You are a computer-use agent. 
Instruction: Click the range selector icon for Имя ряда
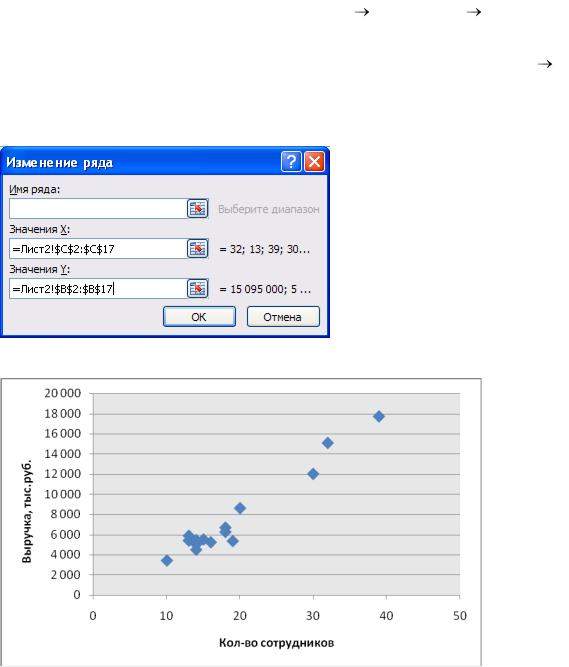[198, 208]
